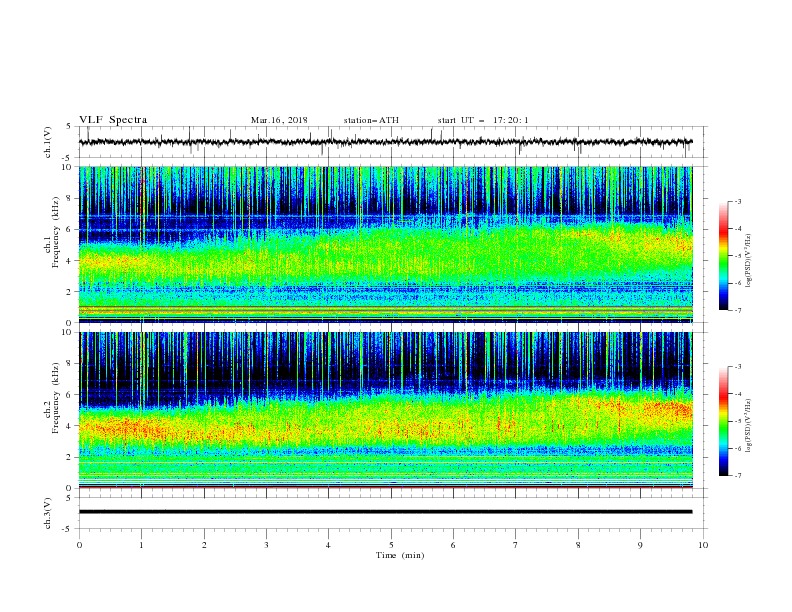Click the "4" kHz tick on ch.1 frequency axis

tap(70, 261)
